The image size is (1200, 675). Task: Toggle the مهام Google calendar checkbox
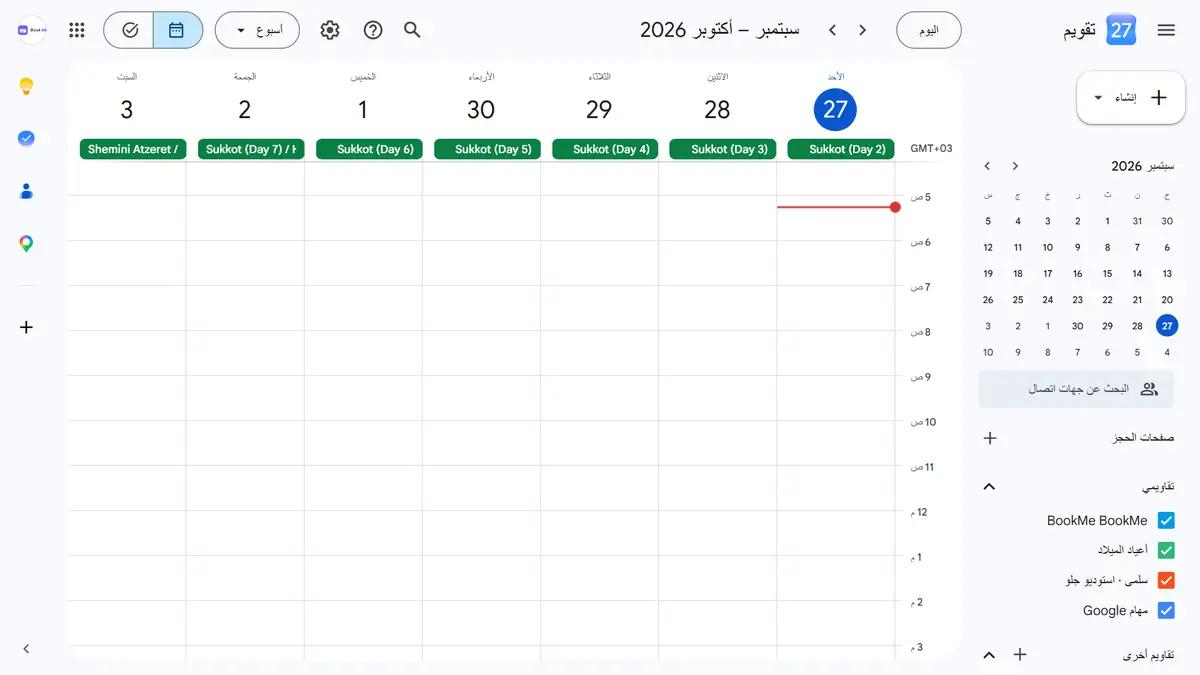1166,610
